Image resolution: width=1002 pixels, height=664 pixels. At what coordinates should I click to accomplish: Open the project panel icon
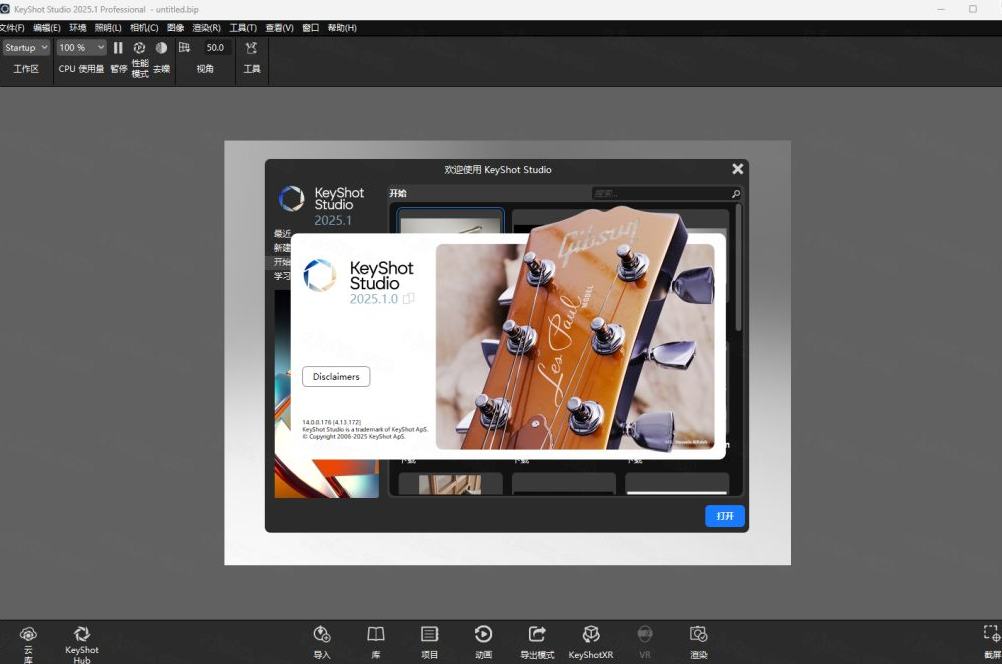coord(429,634)
